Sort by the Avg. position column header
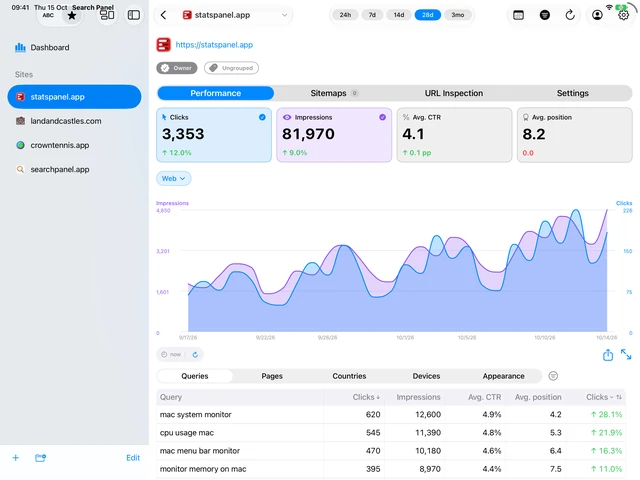 [538, 397]
